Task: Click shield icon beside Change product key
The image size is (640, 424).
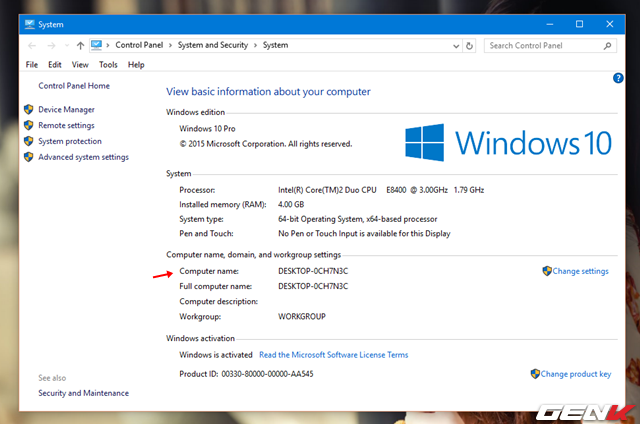Action: 535,373
